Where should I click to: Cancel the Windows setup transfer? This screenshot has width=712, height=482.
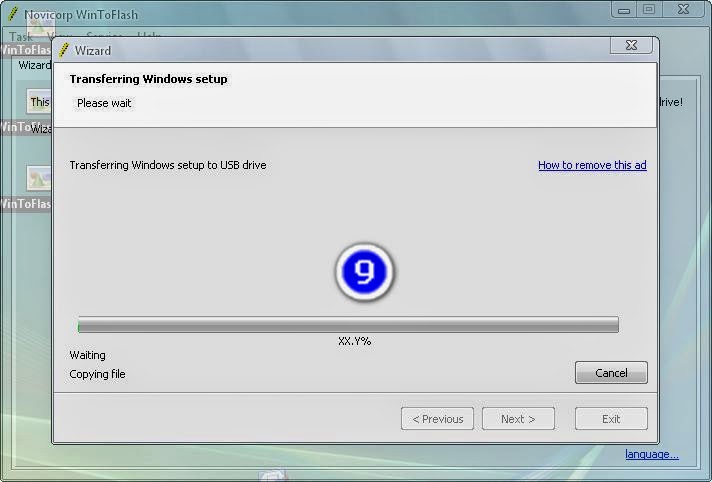pyautogui.click(x=611, y=373)
